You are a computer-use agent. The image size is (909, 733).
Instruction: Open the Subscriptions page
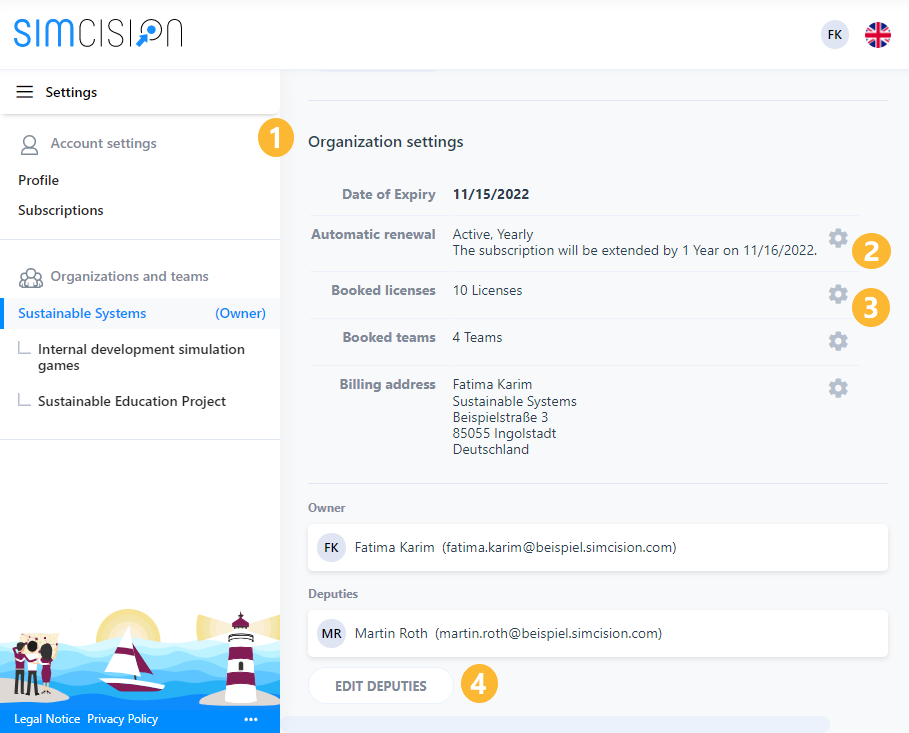coord(61,211)
